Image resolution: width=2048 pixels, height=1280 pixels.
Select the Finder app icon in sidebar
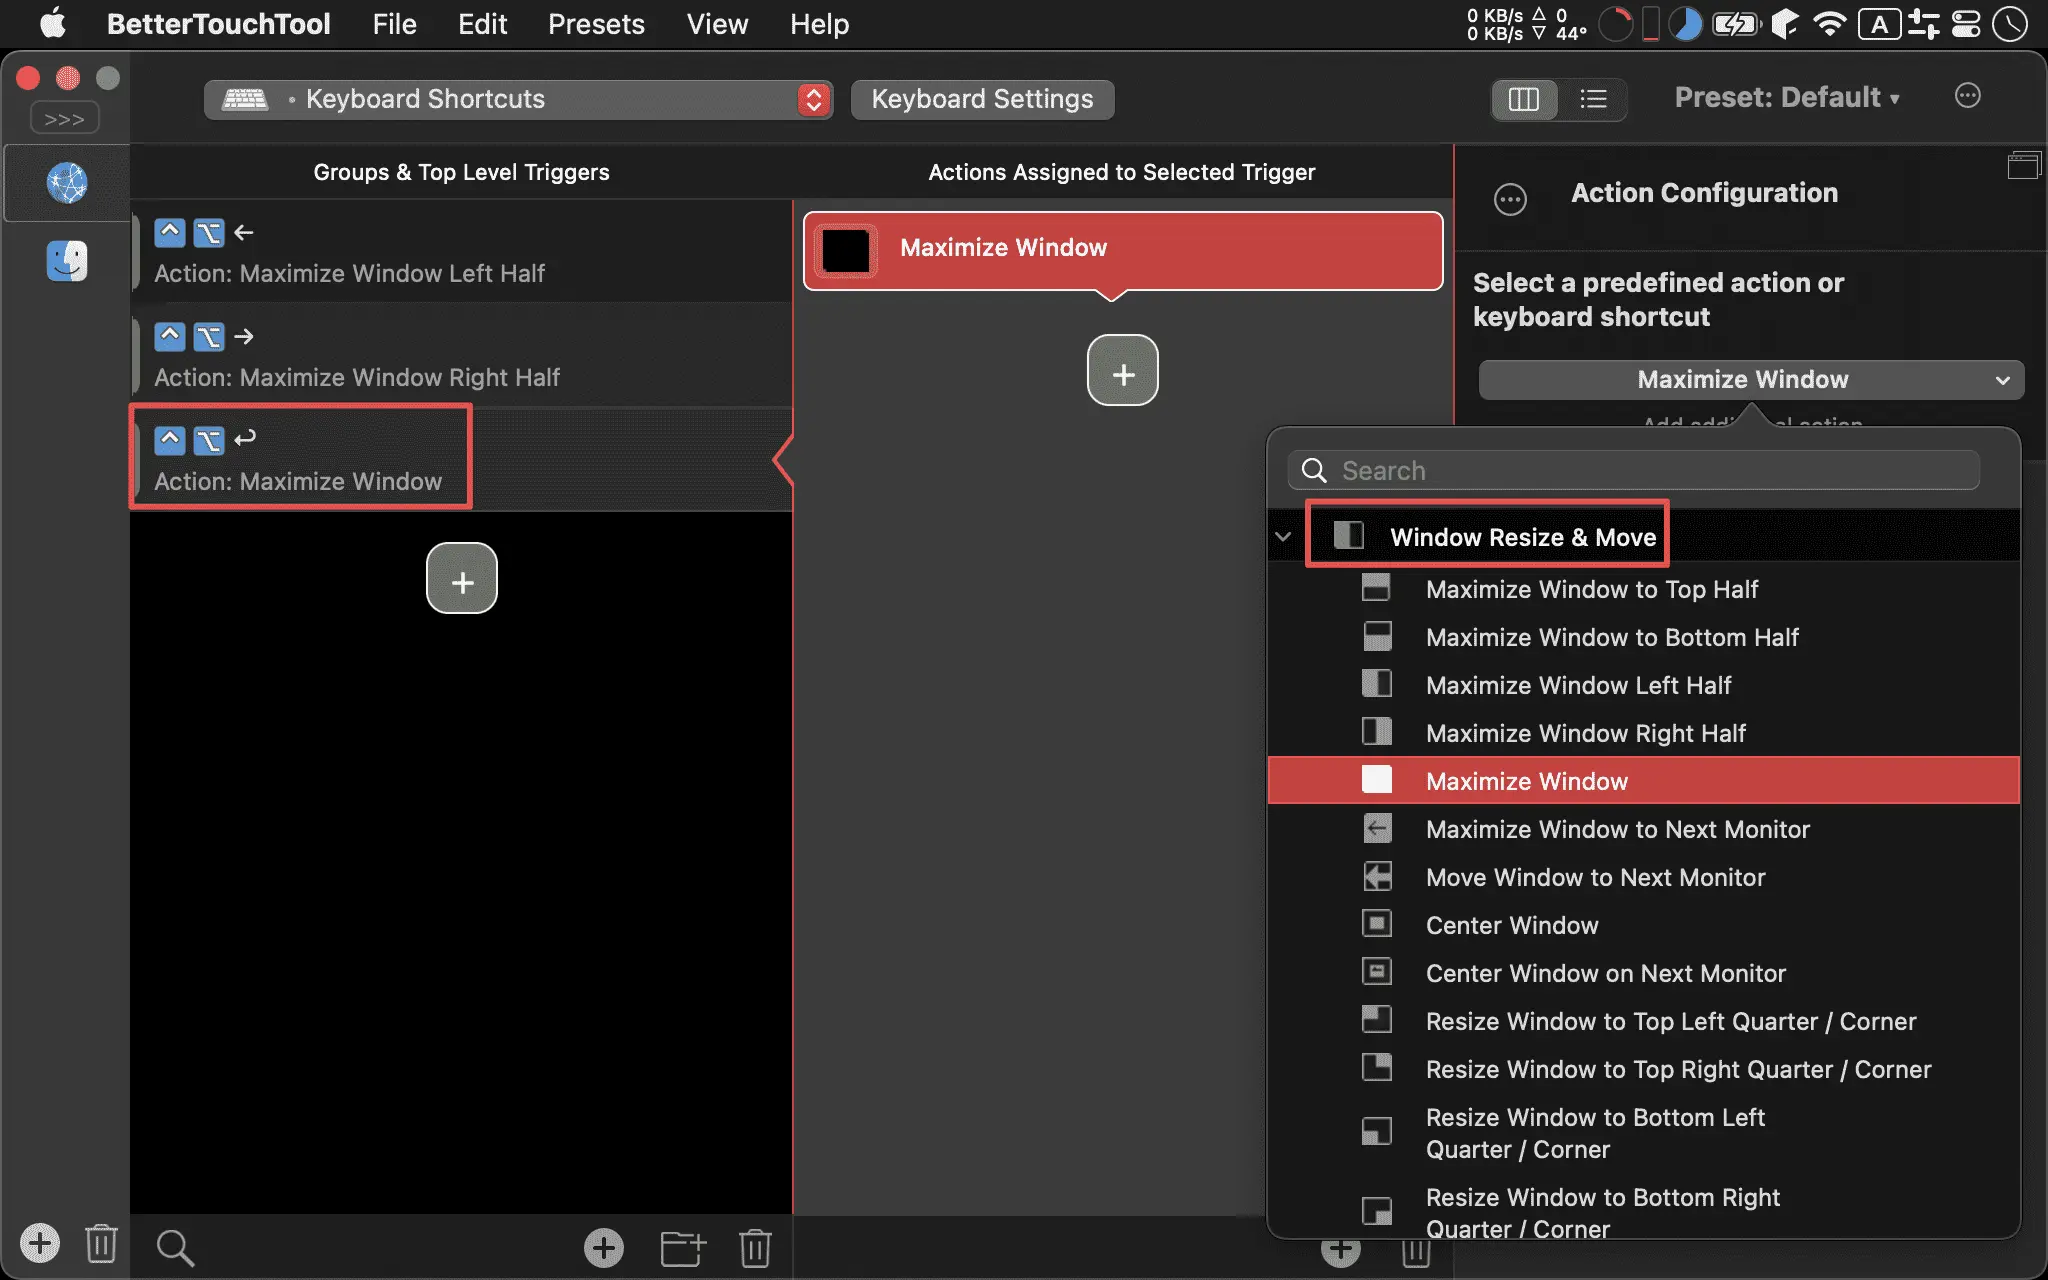coord(67,261)
